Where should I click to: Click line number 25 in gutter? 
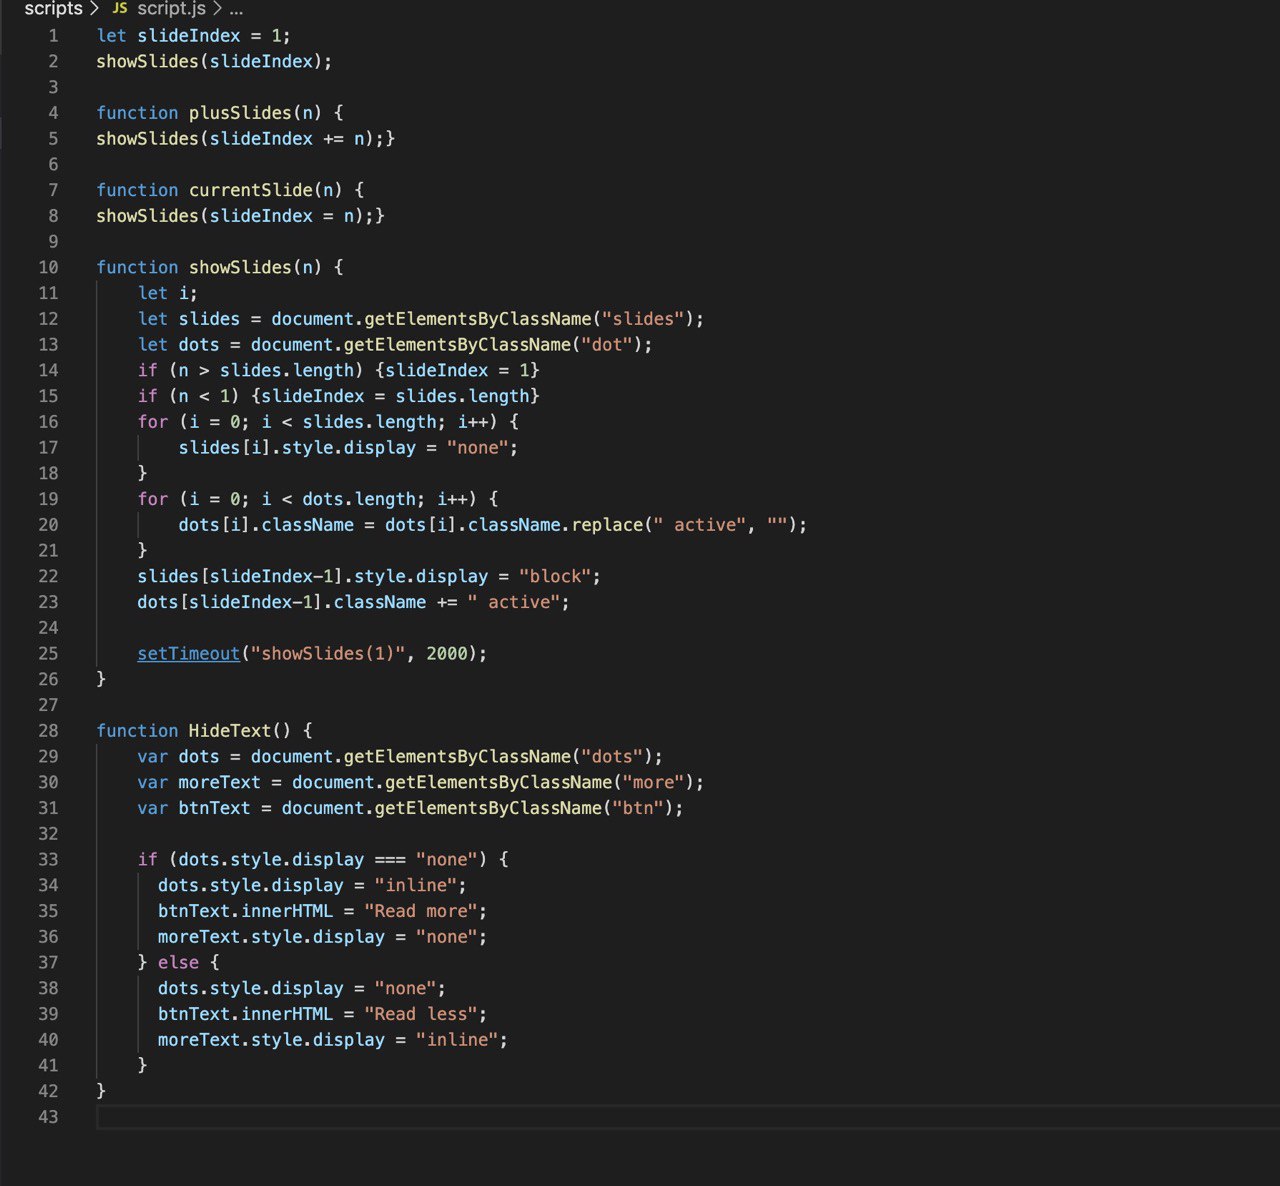pos(48,653)
